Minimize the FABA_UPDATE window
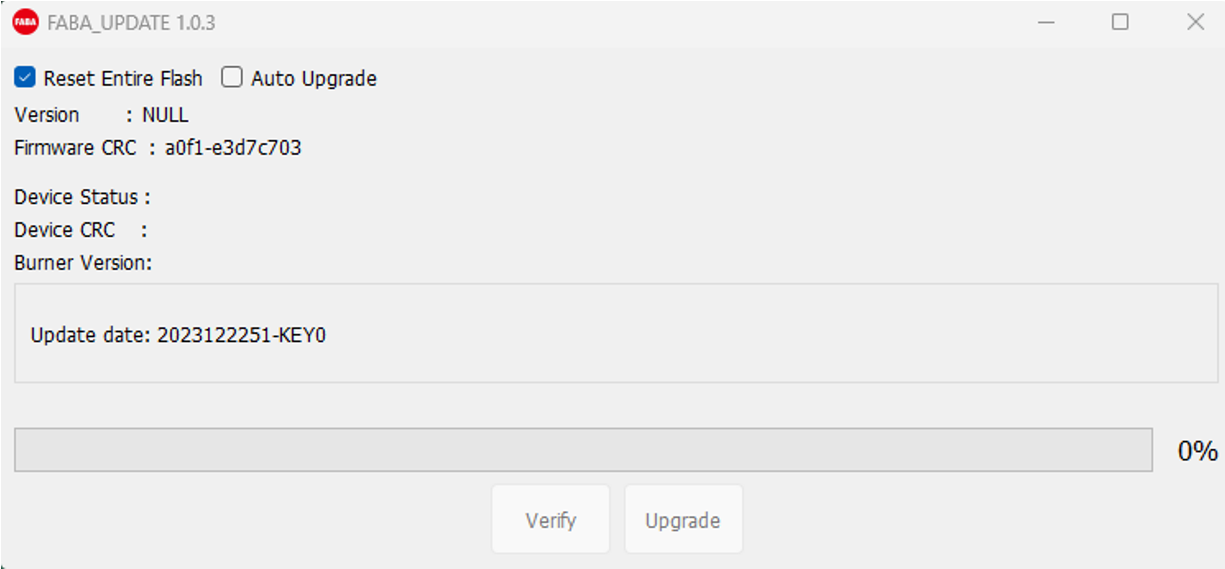Screen dimensions: 1225x569 tap(1047, 22)
